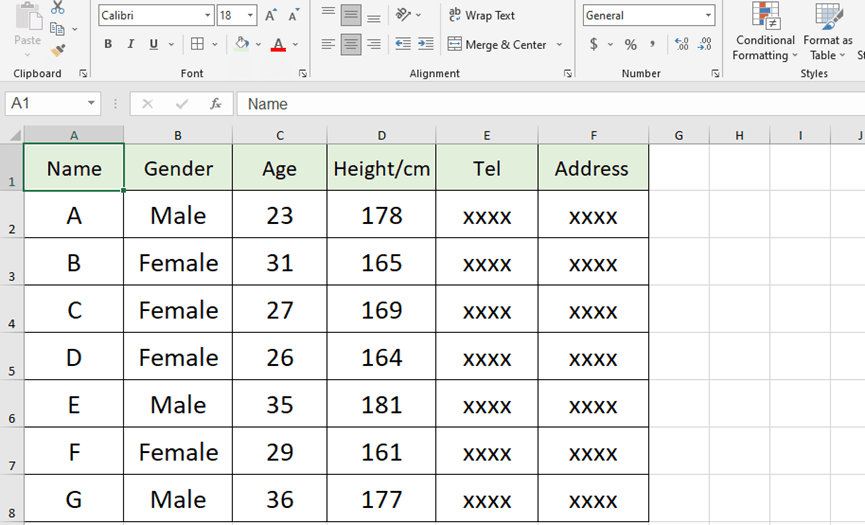Image resolution: width=865 pixels, height=525 pixels.
Task: Click the formula bar Enter checkmark
Action: (181, 104)
